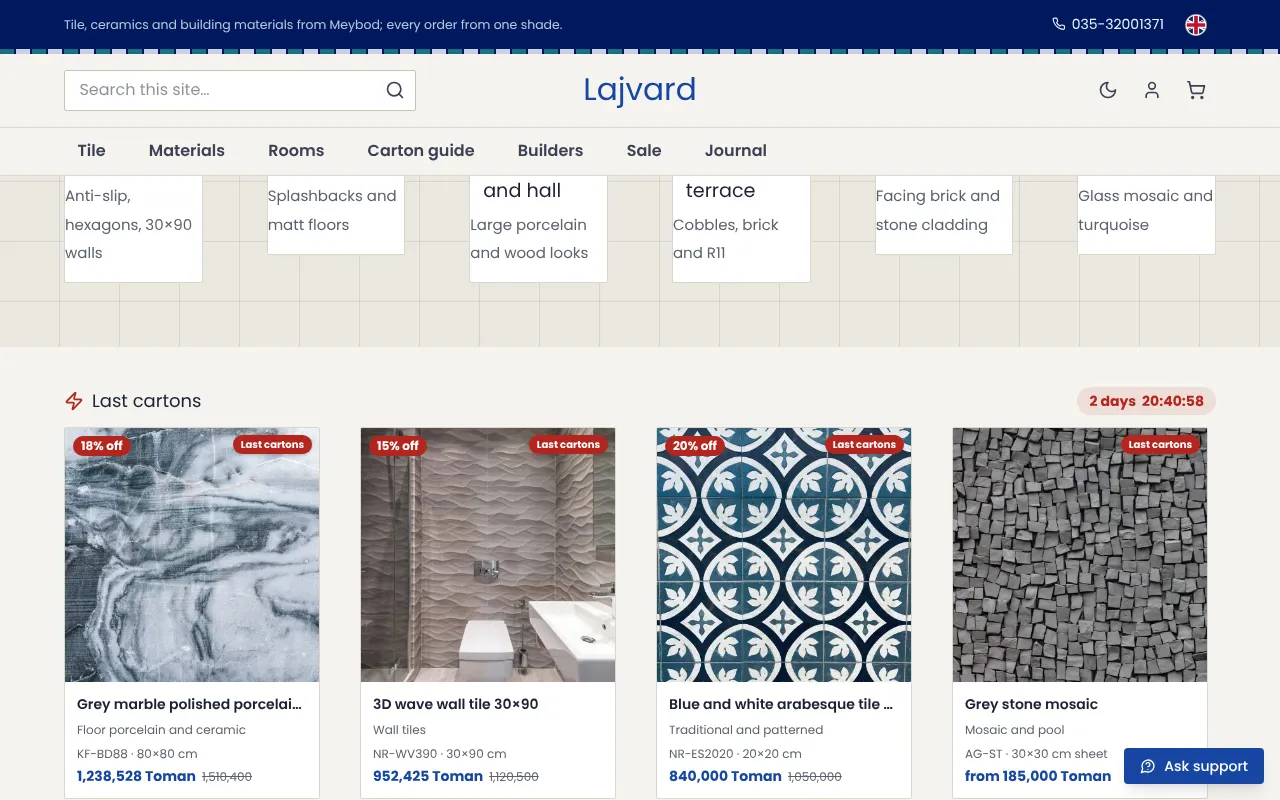Open the 3D wave wall tile 30×90 title
This screenshot has height=800, width=1280.
[x=456, y=704]
